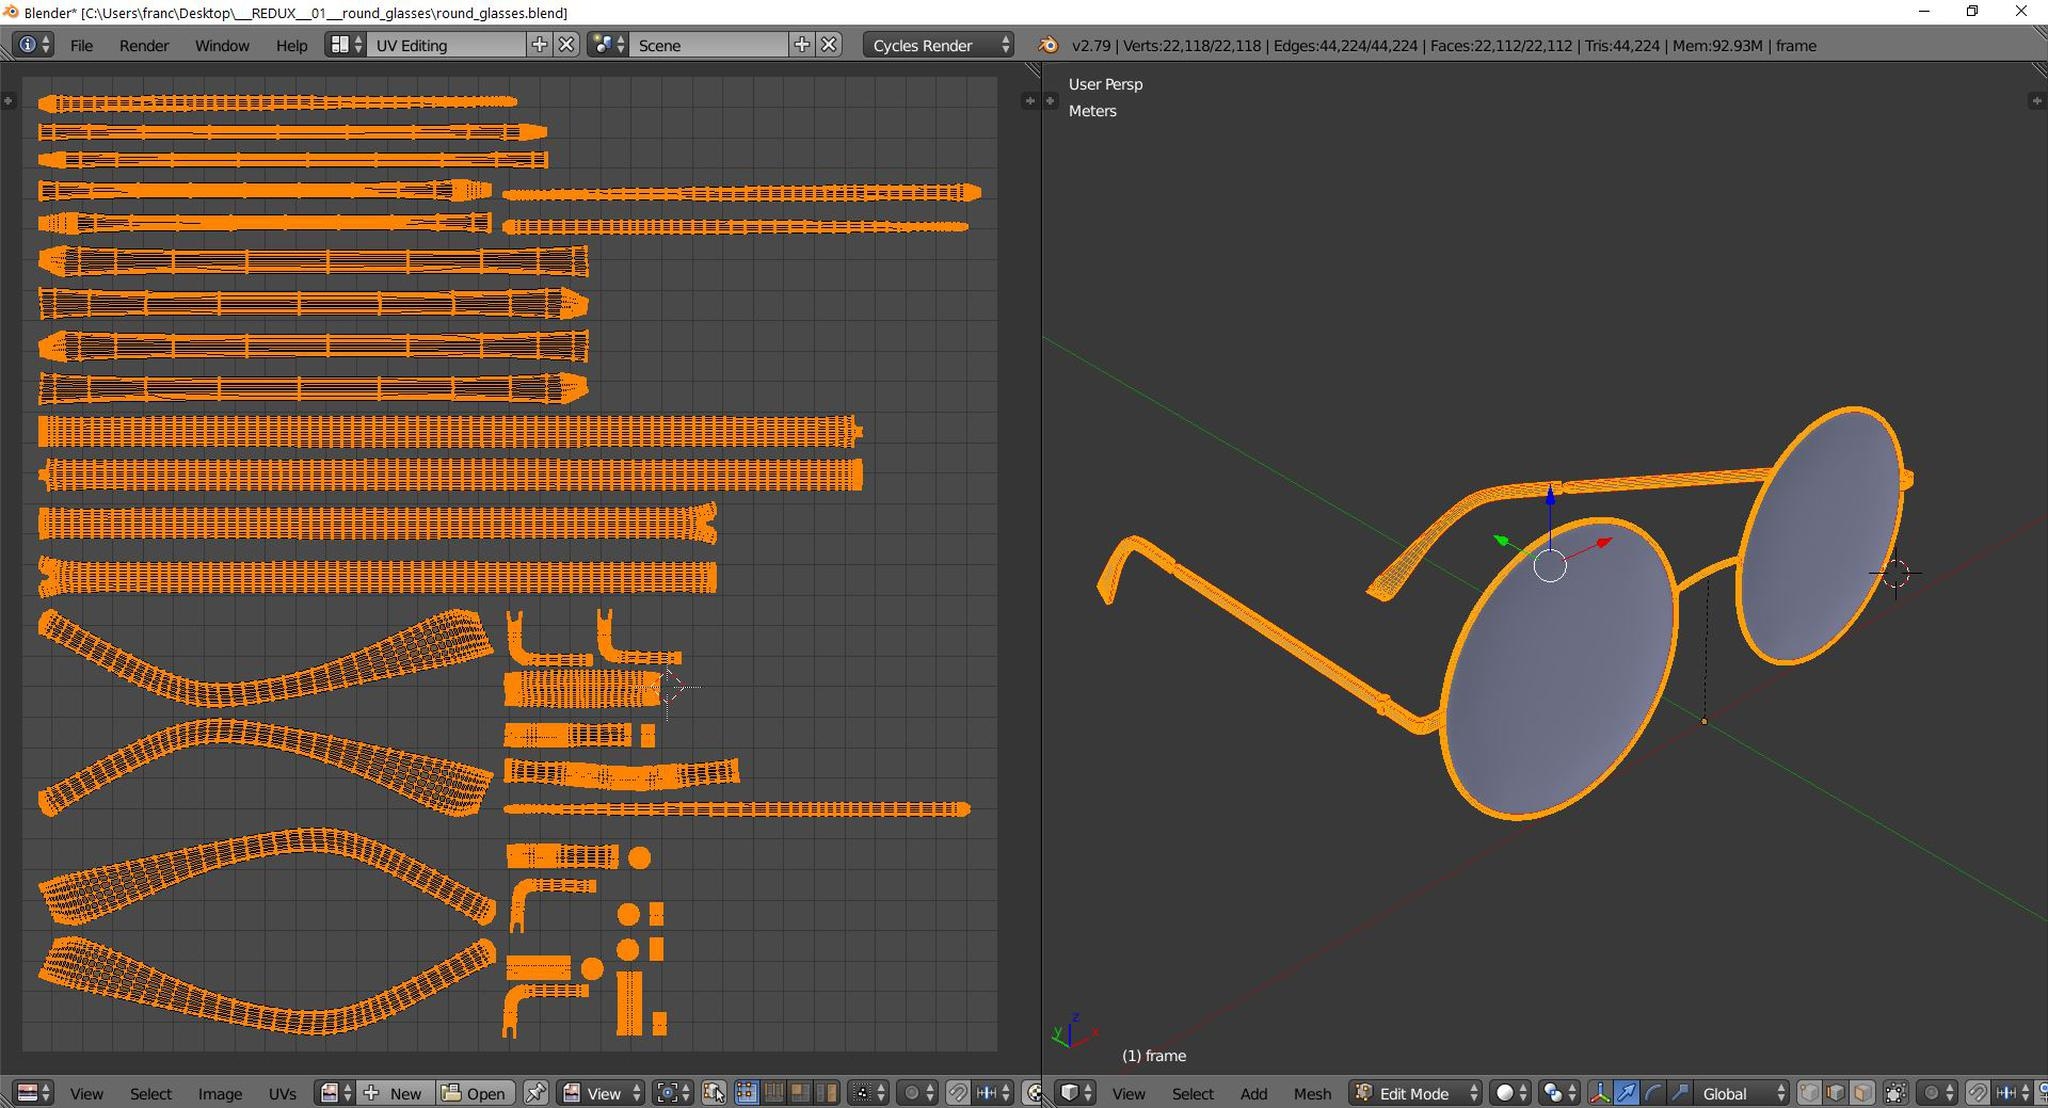The image size is (2048, 1108).
Task: Open the File menu
Action: point(81,45)
